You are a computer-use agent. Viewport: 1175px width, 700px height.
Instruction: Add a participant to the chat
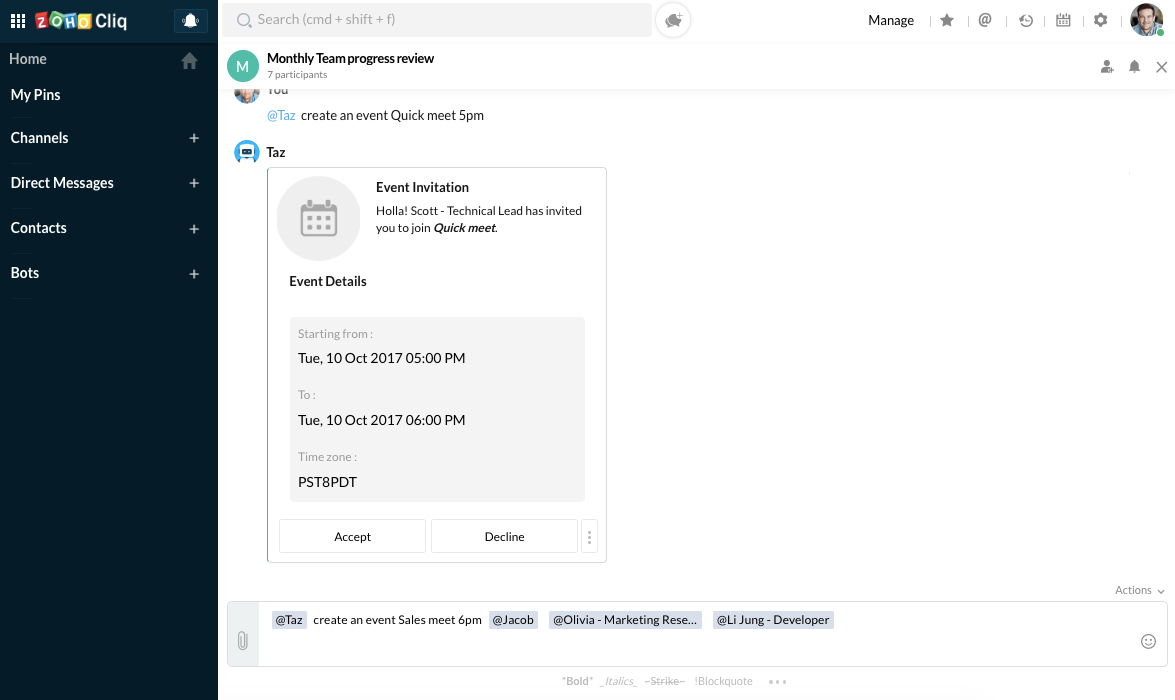pyautogui.click(x=1107, y=67)
